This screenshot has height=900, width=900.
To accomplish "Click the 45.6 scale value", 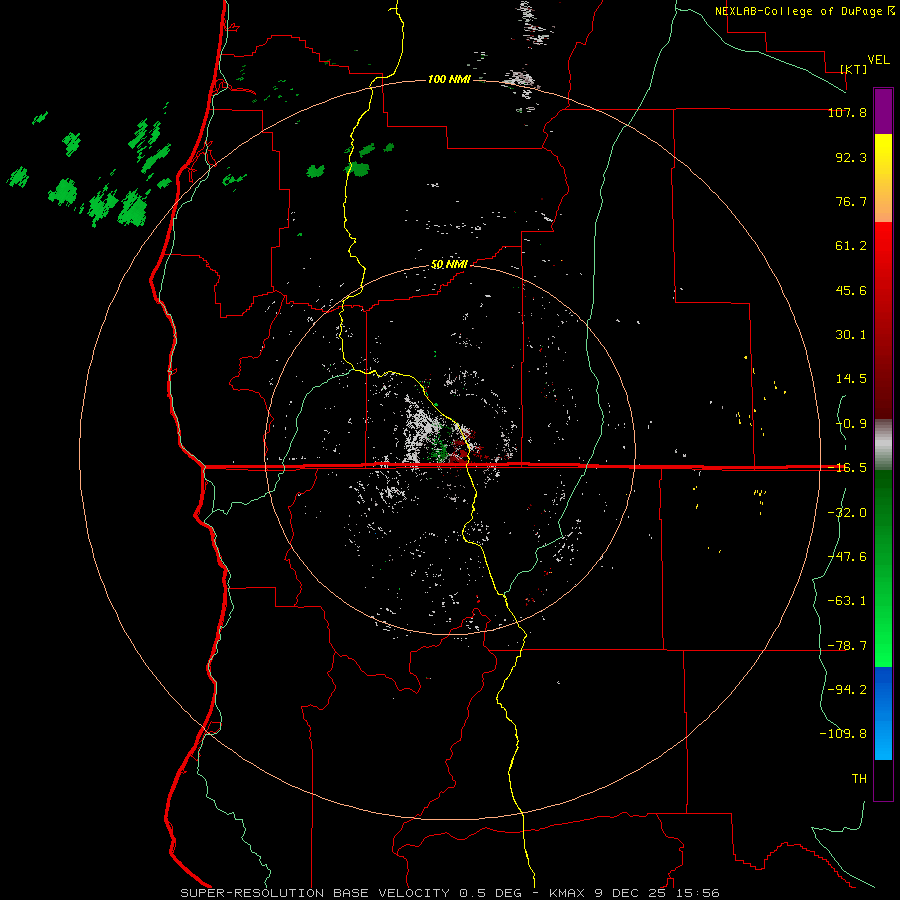I will tap(851, 290).
